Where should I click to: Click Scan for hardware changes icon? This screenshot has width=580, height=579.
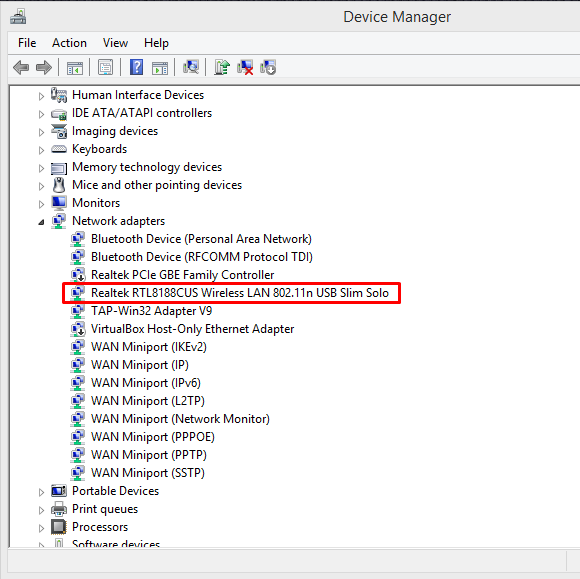[x=191, y=68]
